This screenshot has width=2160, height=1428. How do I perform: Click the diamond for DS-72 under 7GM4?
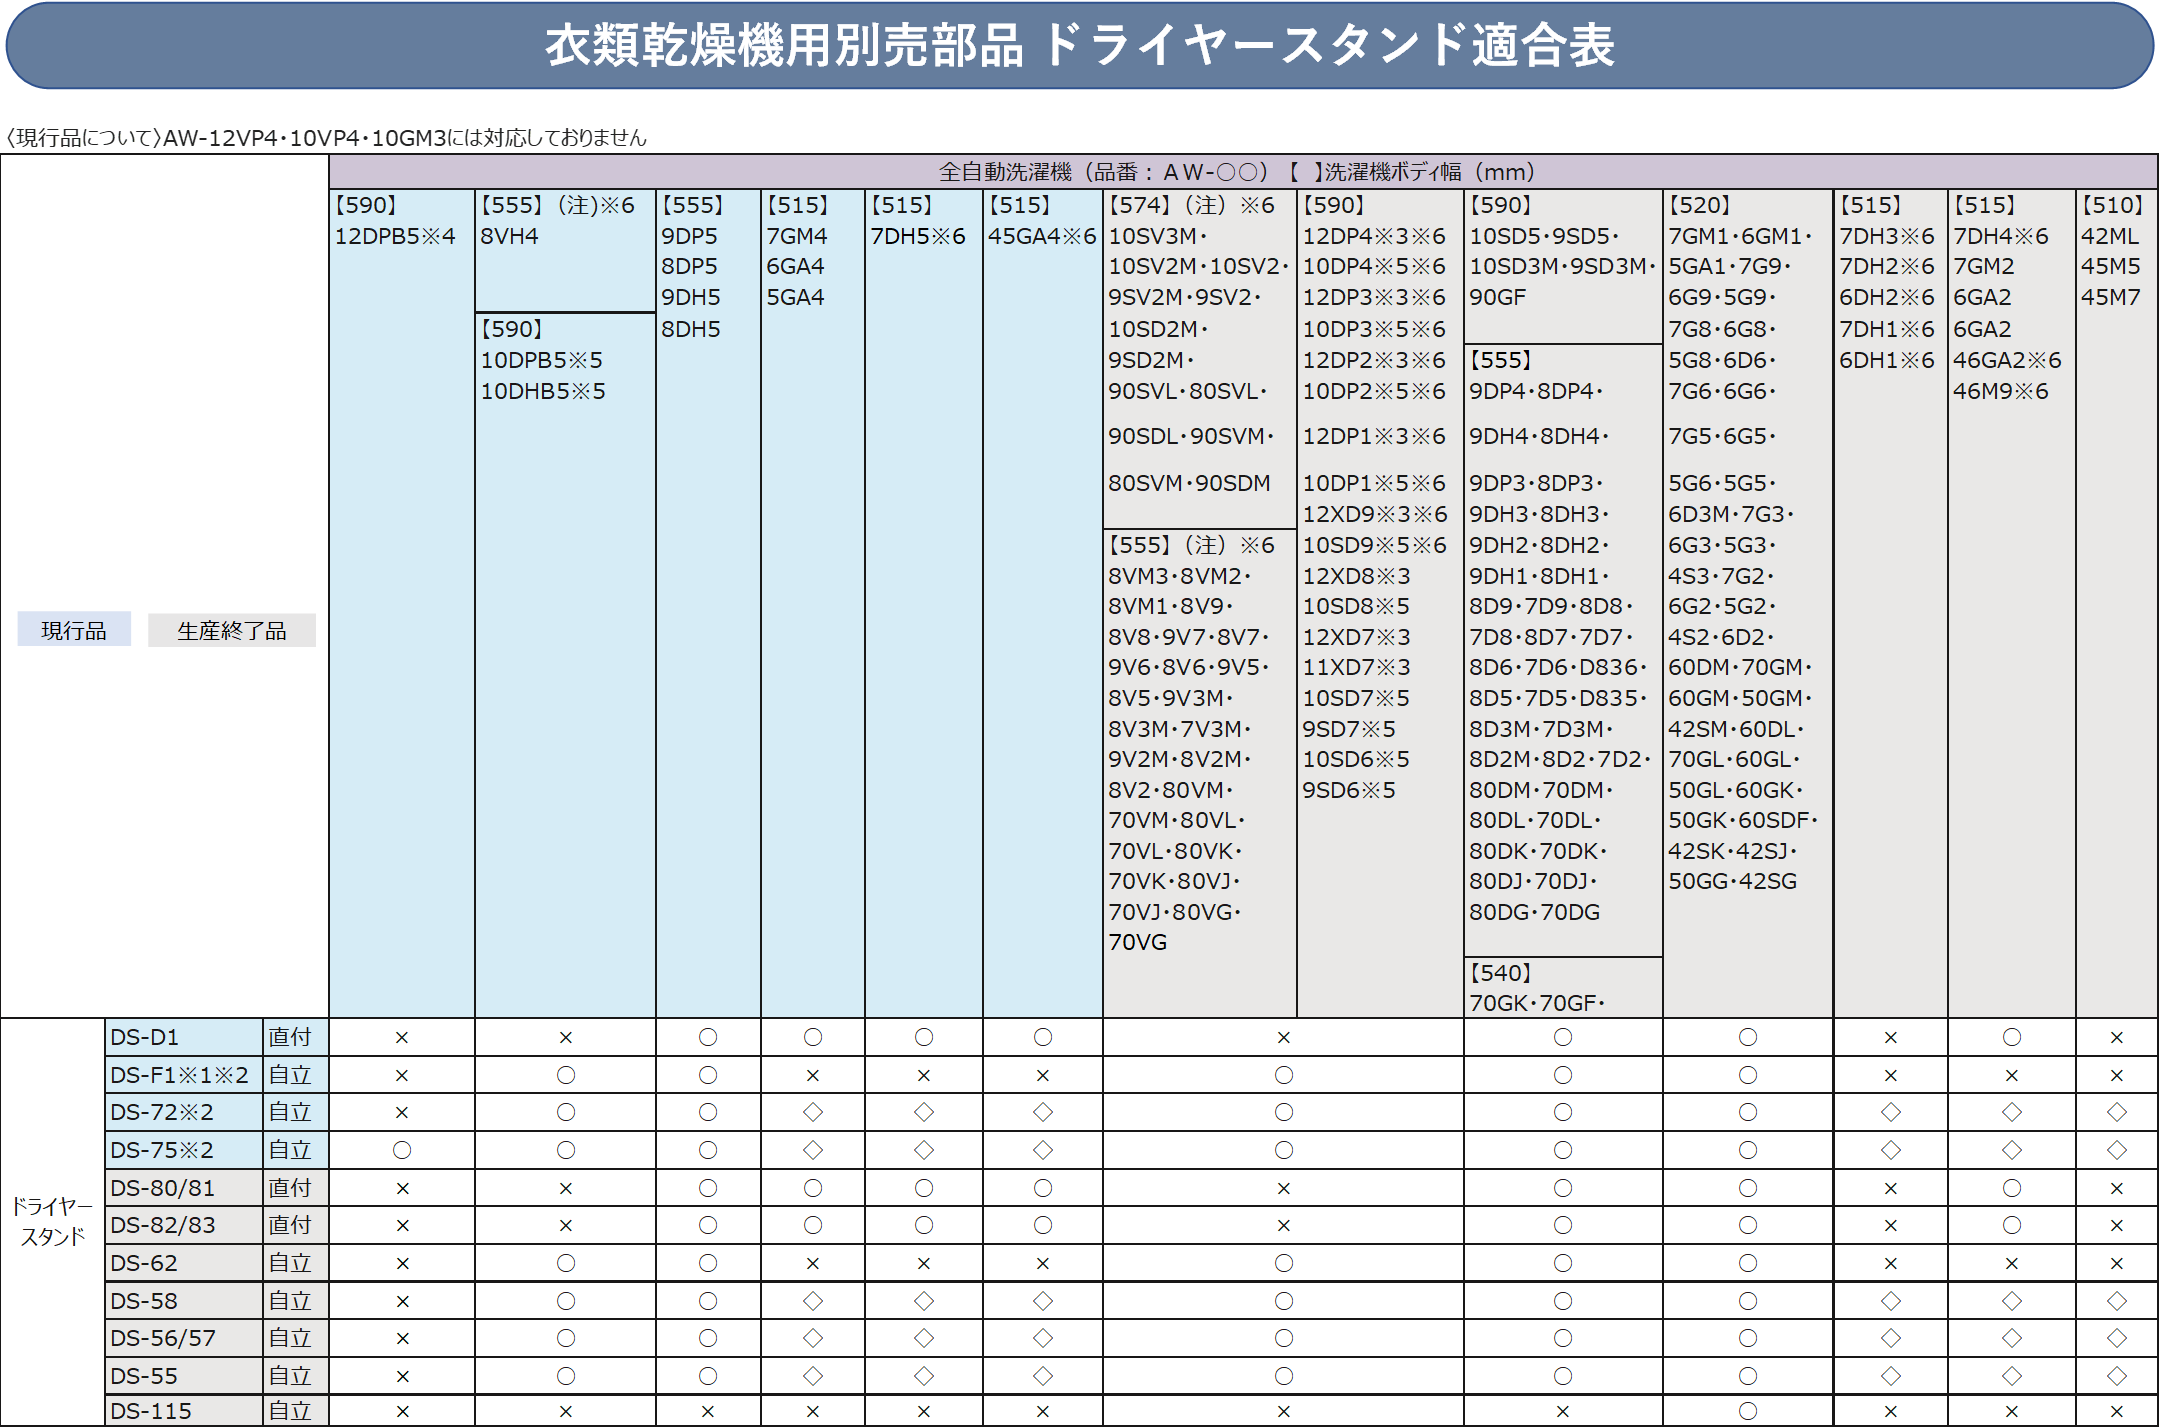coord(812,1112)
